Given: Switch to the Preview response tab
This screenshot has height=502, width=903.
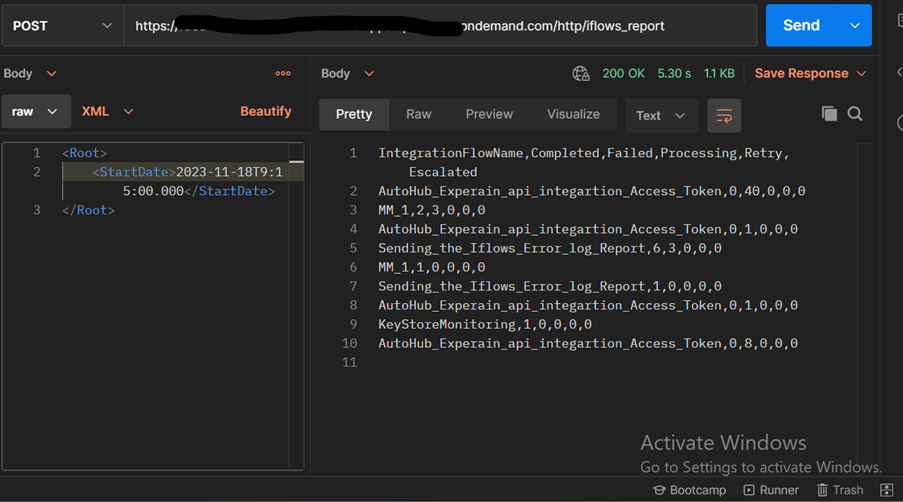Looking at the screenshot, I should pyautogui.click(x=489, y=114).
